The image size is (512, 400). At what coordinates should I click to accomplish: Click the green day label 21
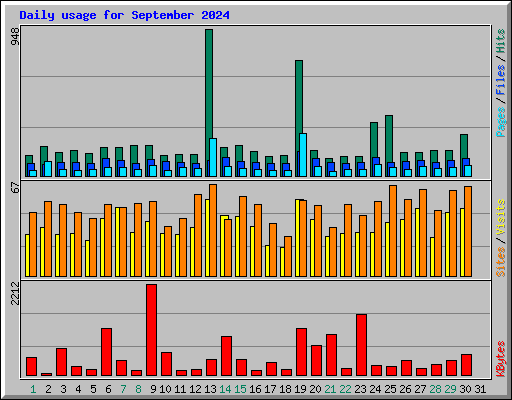pyautogui.click(x=330, y=389)
